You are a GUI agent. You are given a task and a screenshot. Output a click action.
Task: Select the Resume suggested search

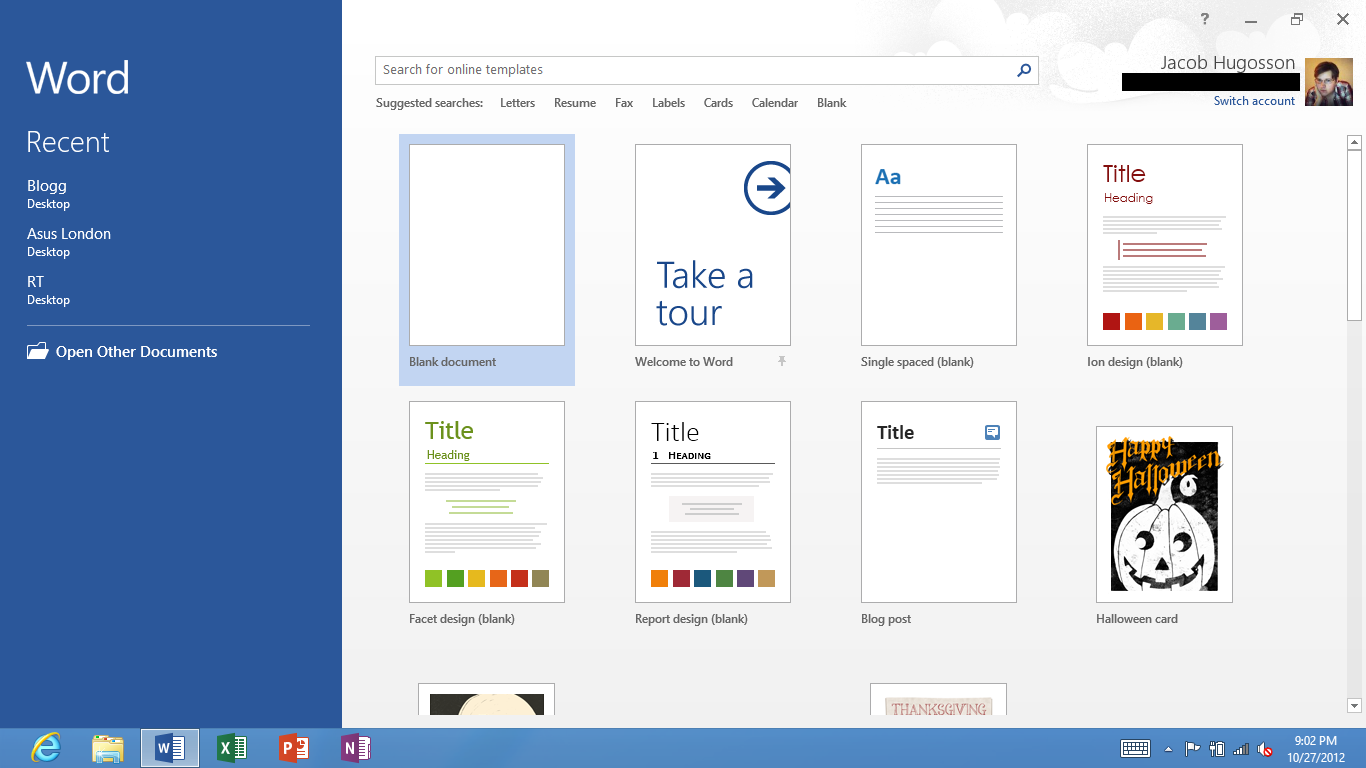coord(574,102)
